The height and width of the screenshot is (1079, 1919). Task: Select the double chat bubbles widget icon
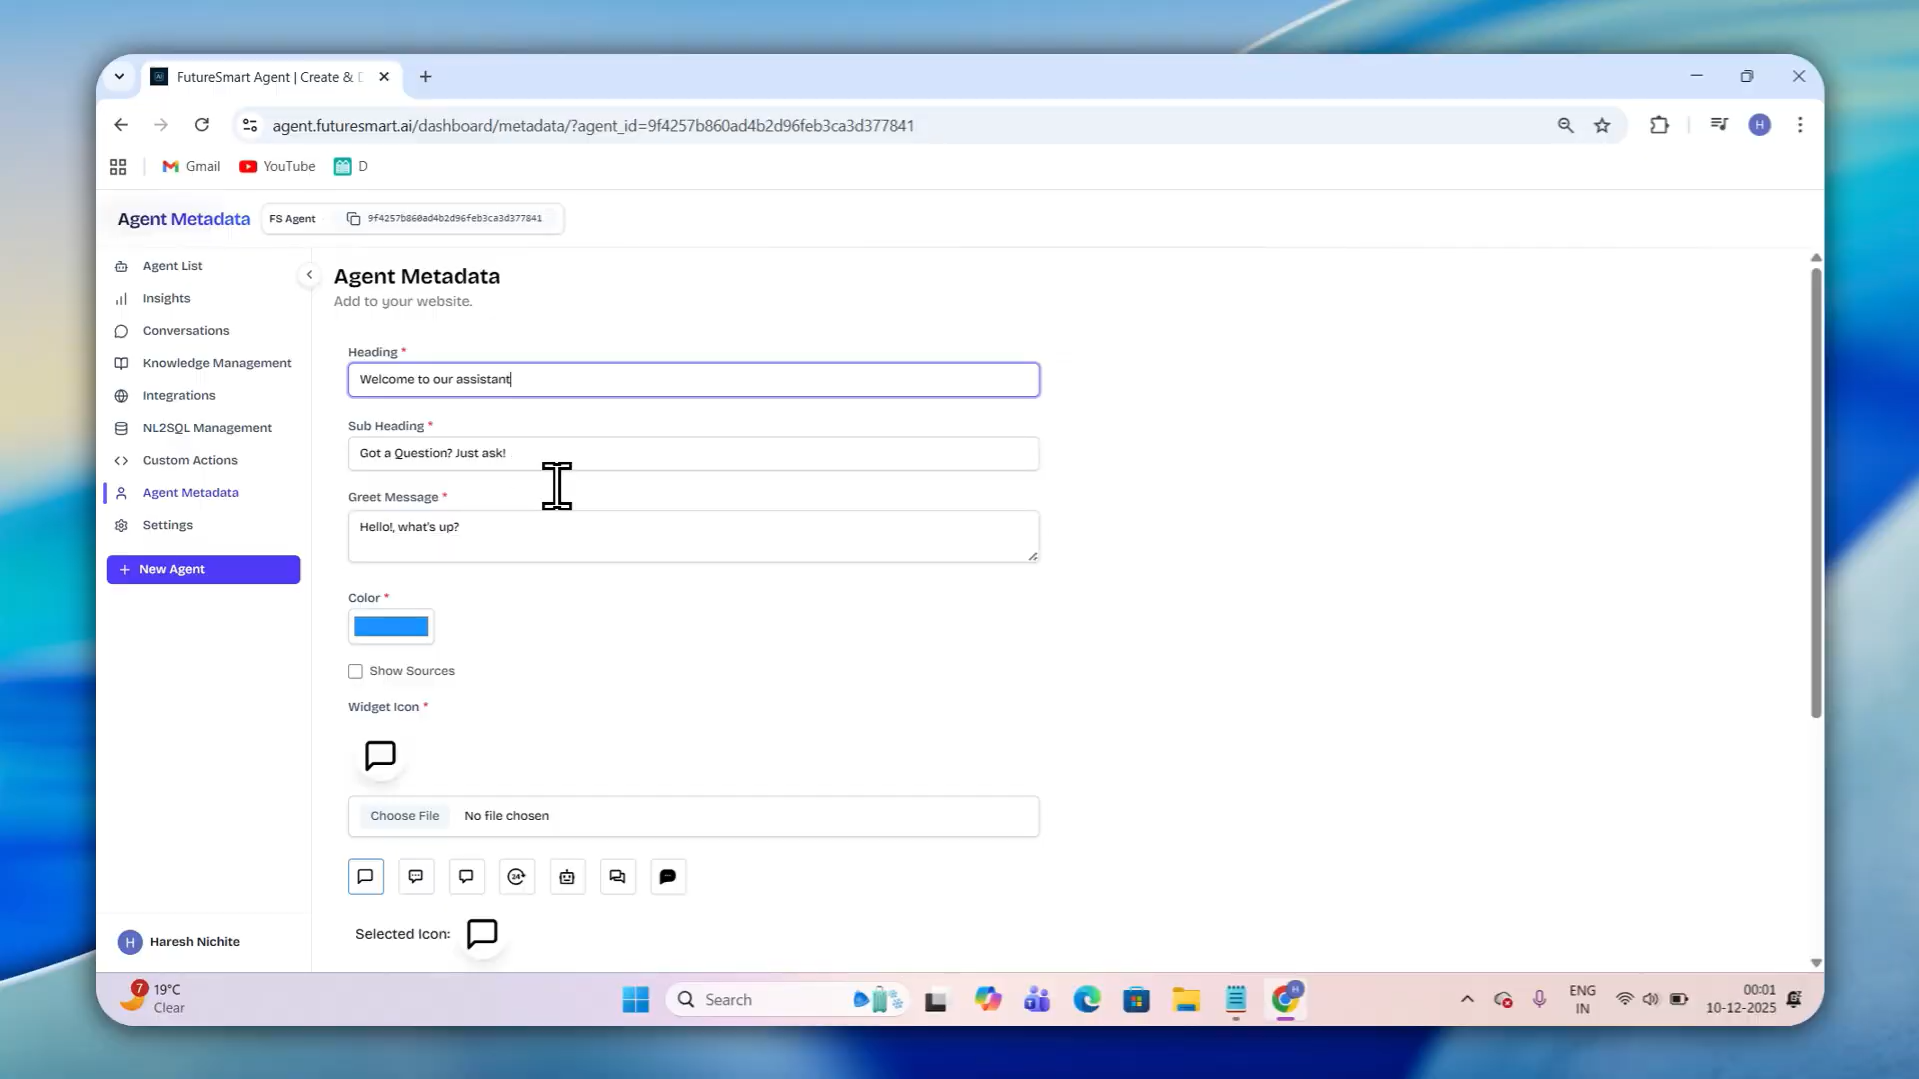[617, 877]
